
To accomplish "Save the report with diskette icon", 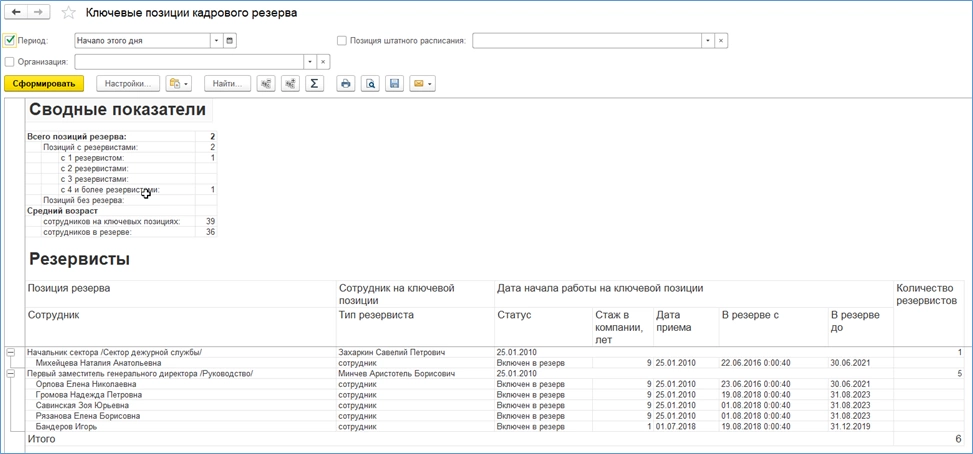I will 395,84.
